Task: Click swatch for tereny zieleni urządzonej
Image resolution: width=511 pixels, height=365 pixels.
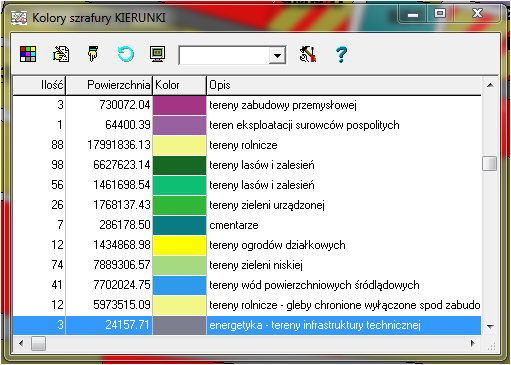Action: click(x=179, y=205)
